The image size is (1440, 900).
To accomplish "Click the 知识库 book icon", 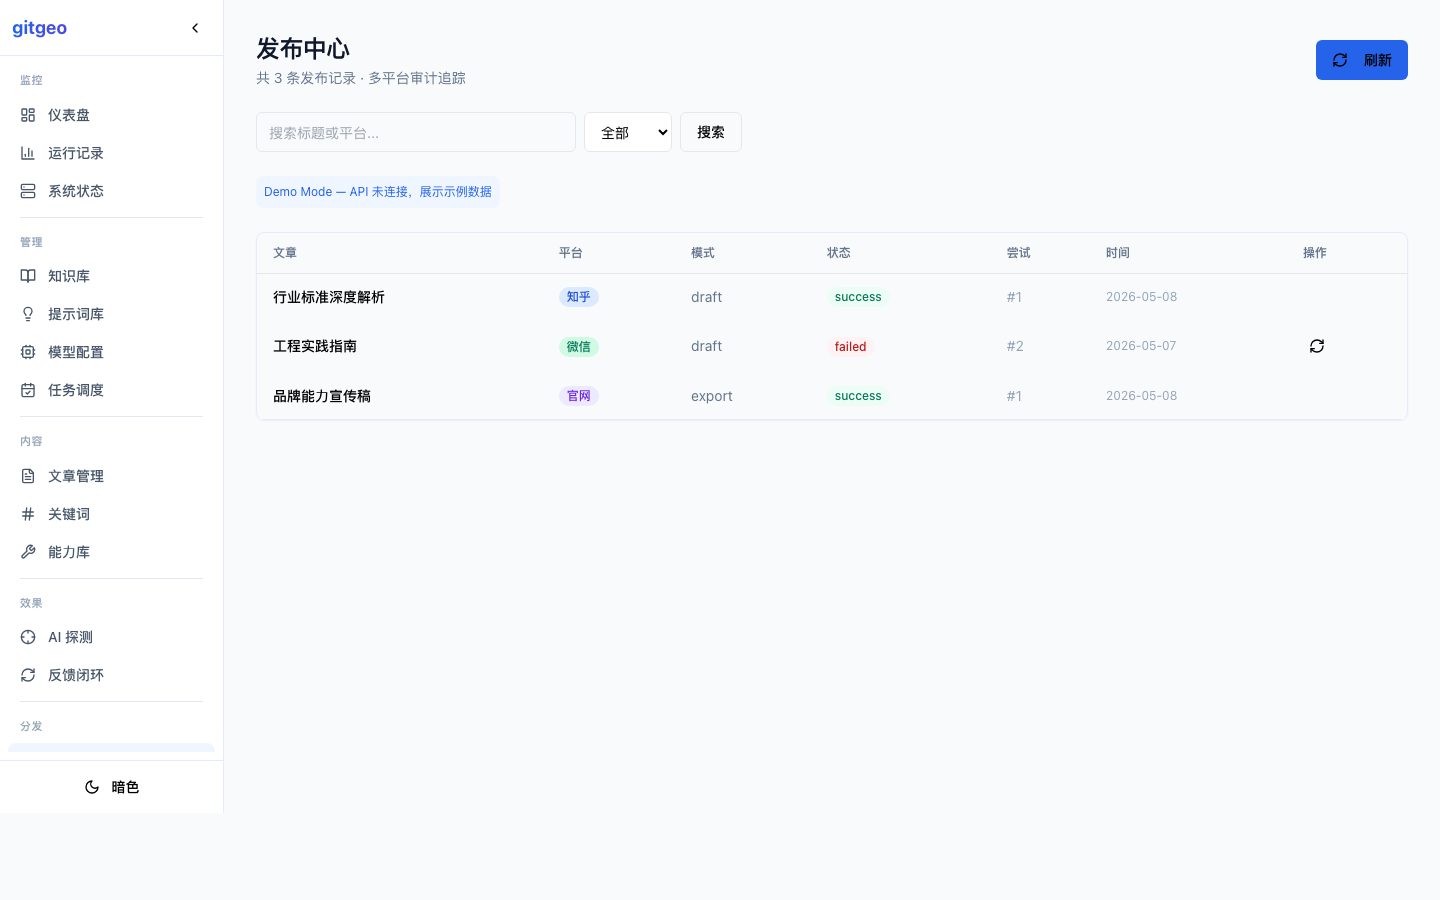I will 28,276.
